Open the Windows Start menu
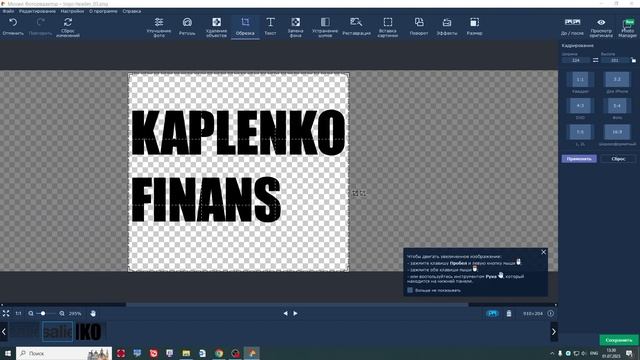 point(7,353)
